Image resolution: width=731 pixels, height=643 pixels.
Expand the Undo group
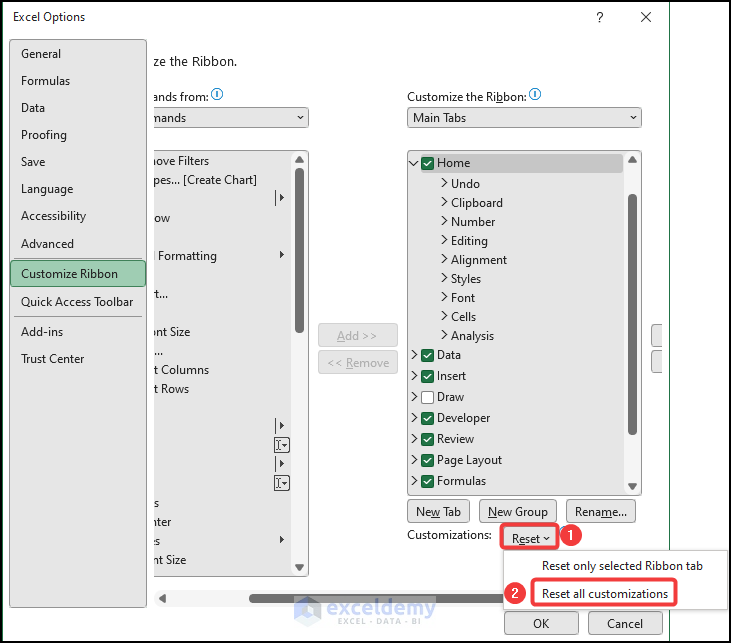point(444,183)
